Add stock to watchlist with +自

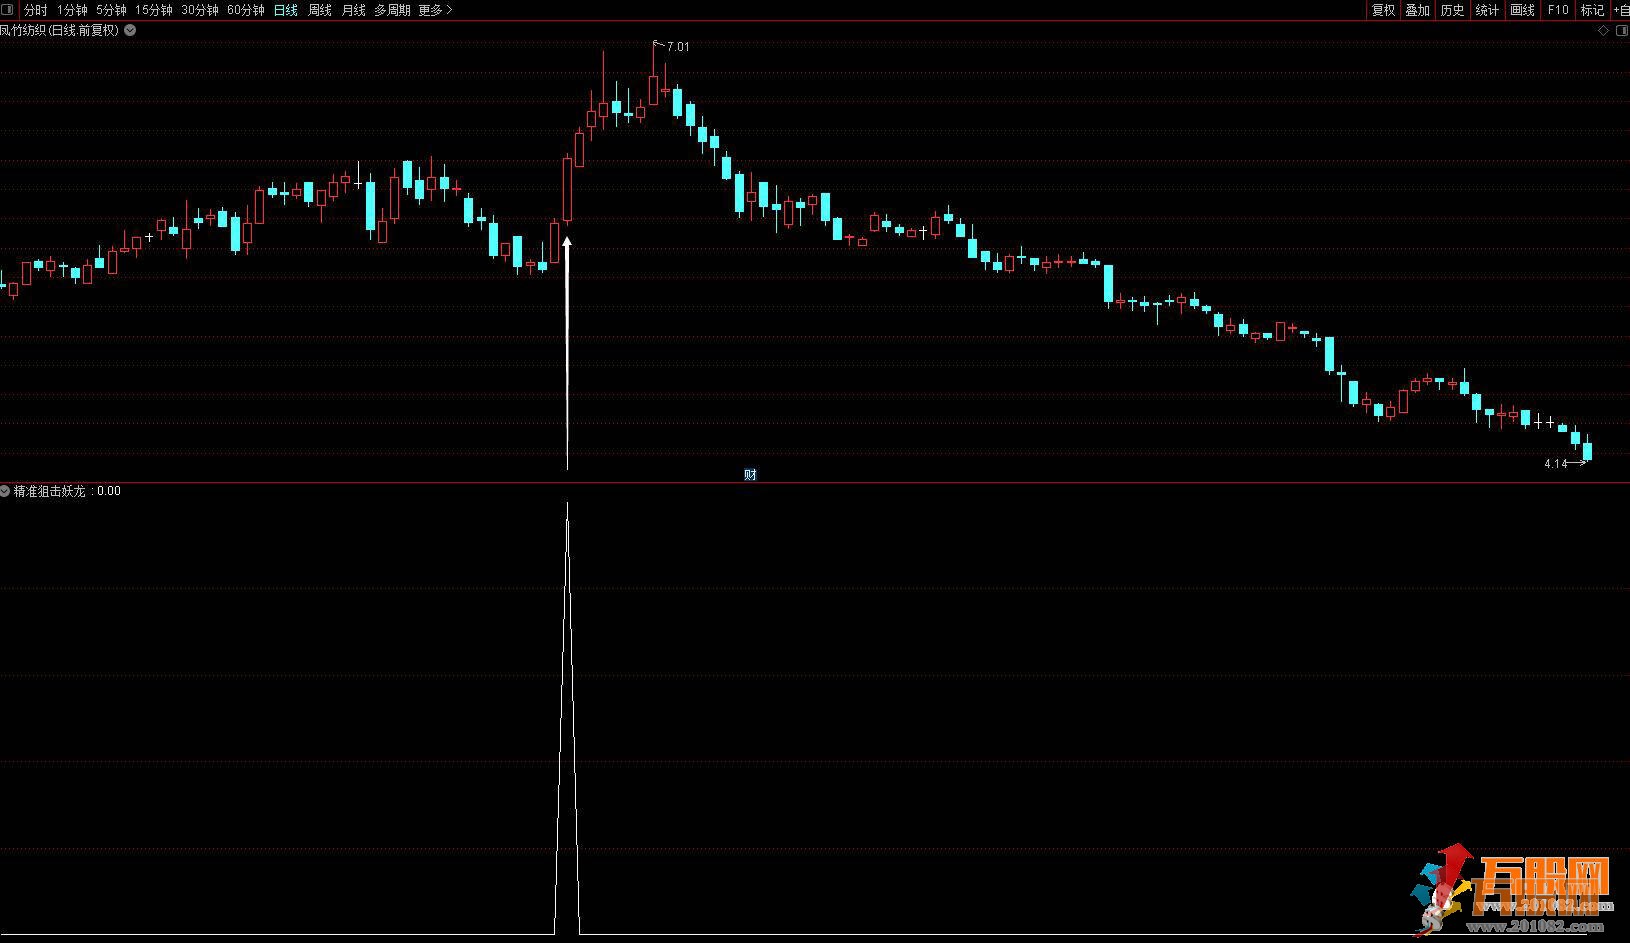[1620, 10]
